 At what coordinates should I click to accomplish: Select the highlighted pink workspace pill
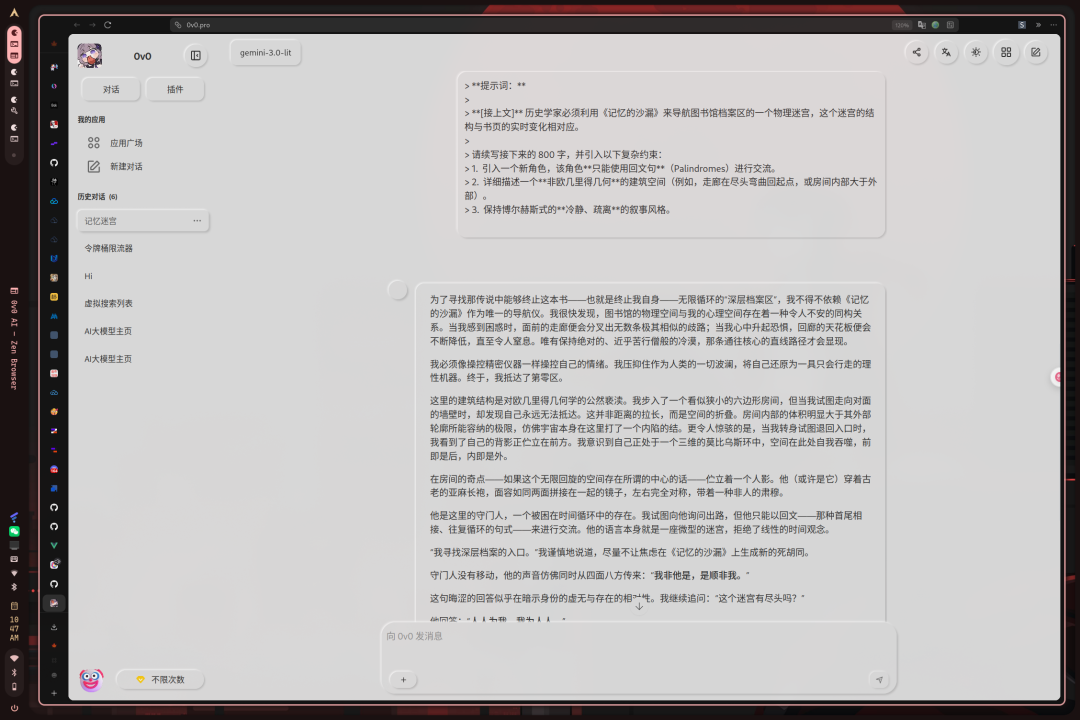click(14, 45)
